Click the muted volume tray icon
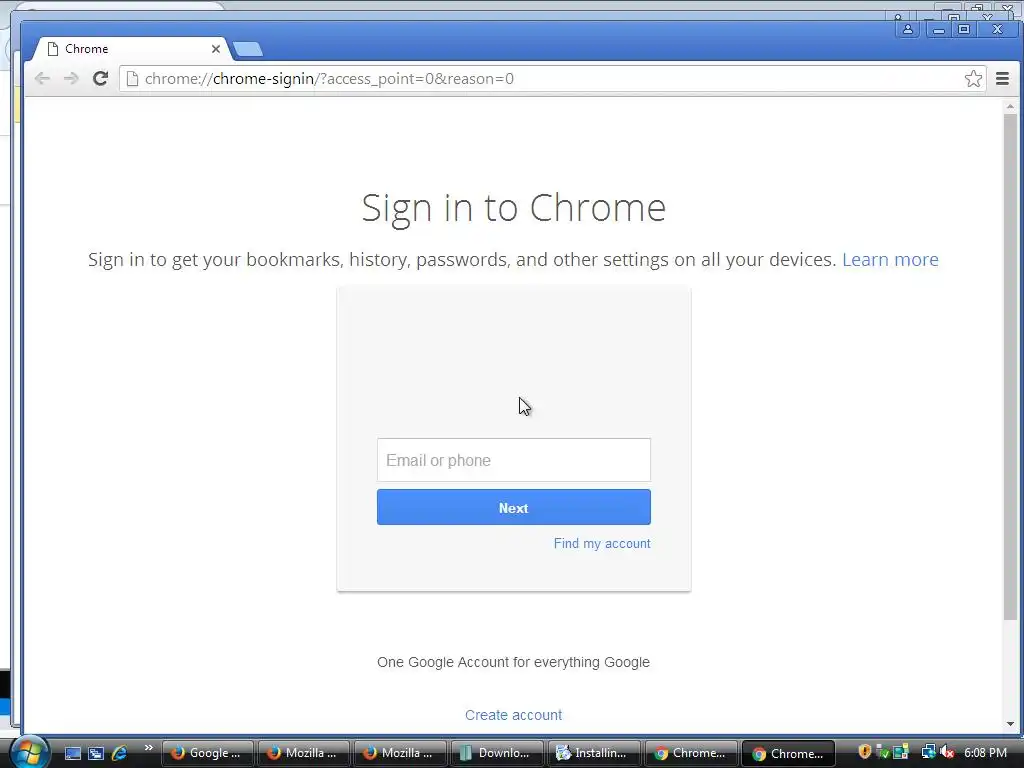 tap(948, 752)
